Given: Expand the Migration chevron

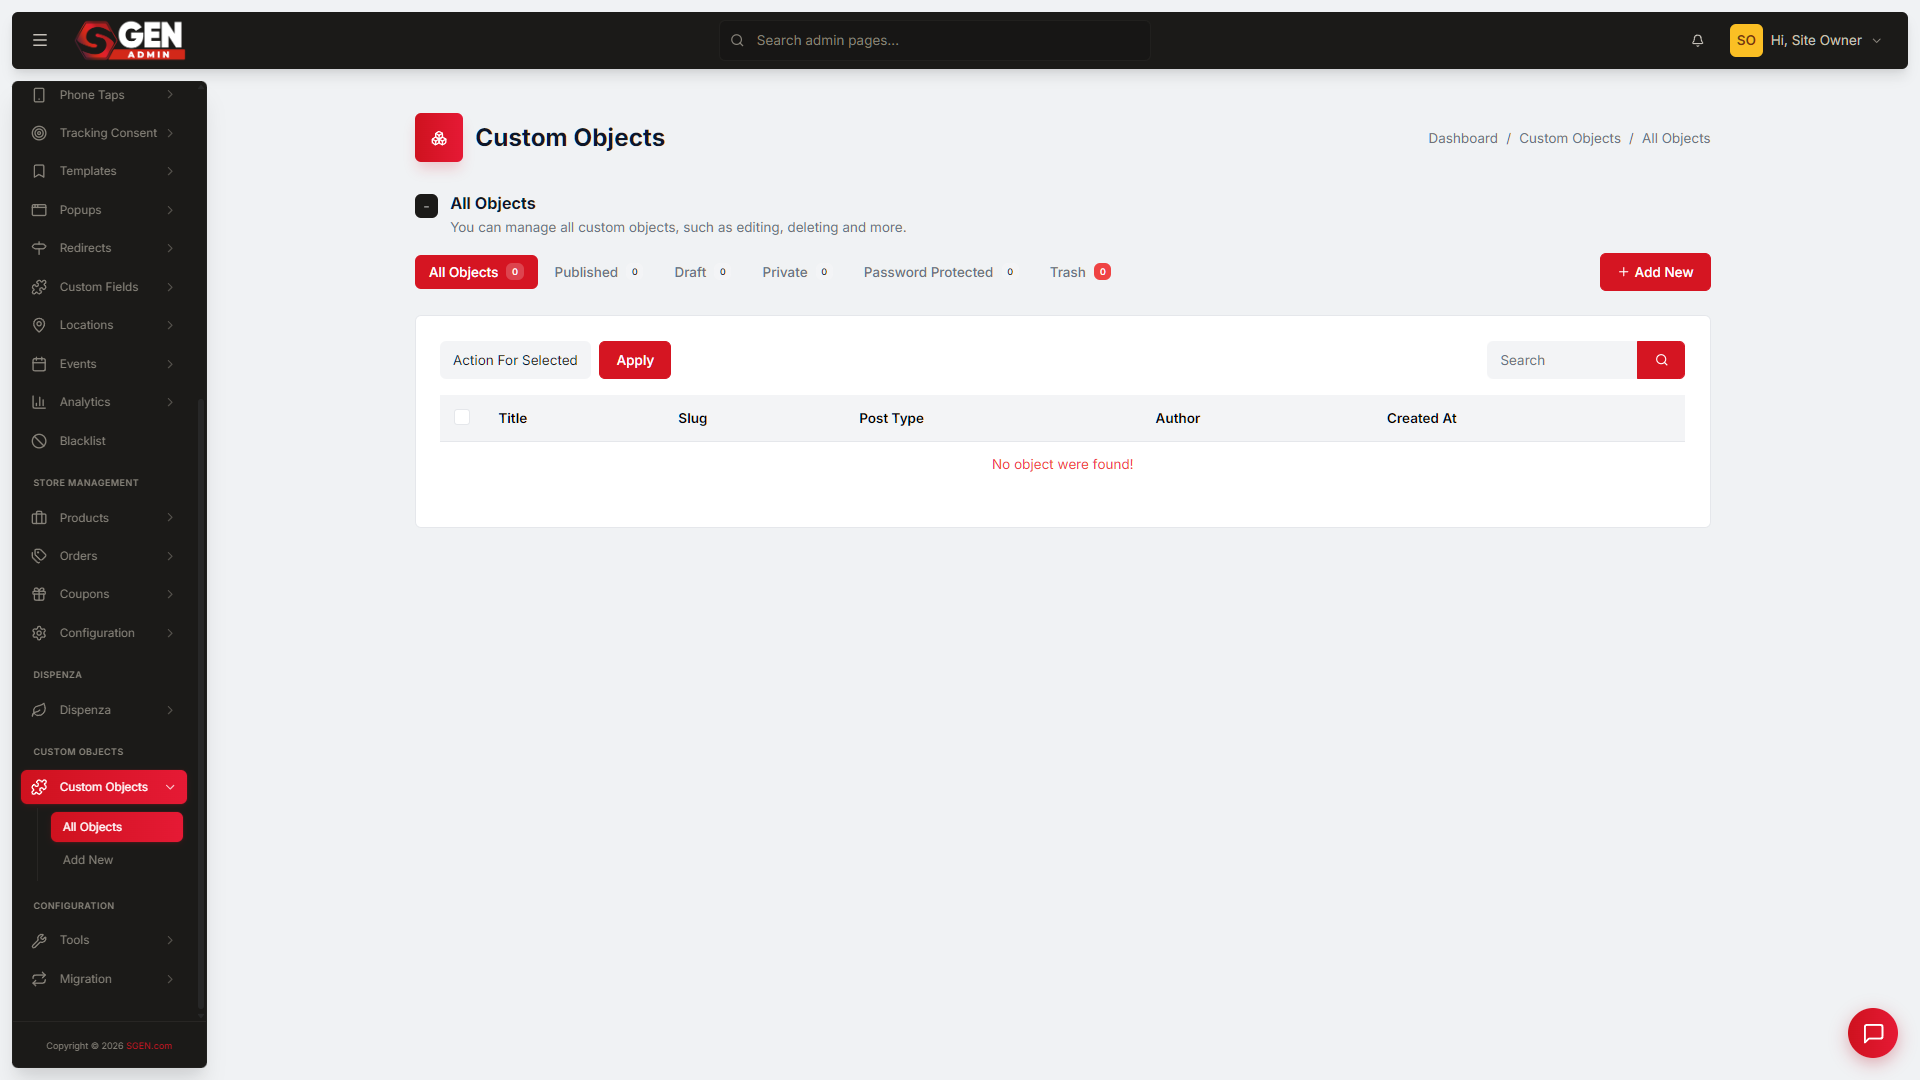Looking at the screenshot, I should [170, 979].
